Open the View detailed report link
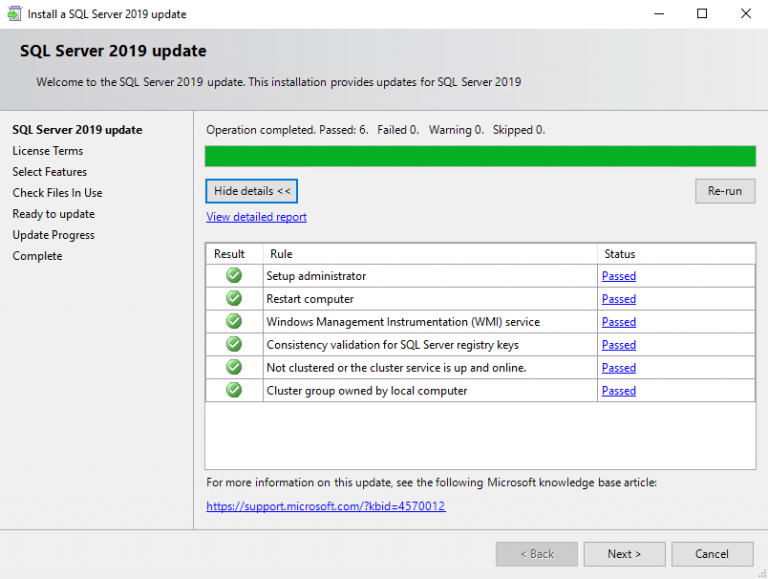Screen dimensions: 768x579 tap(256, 217)
